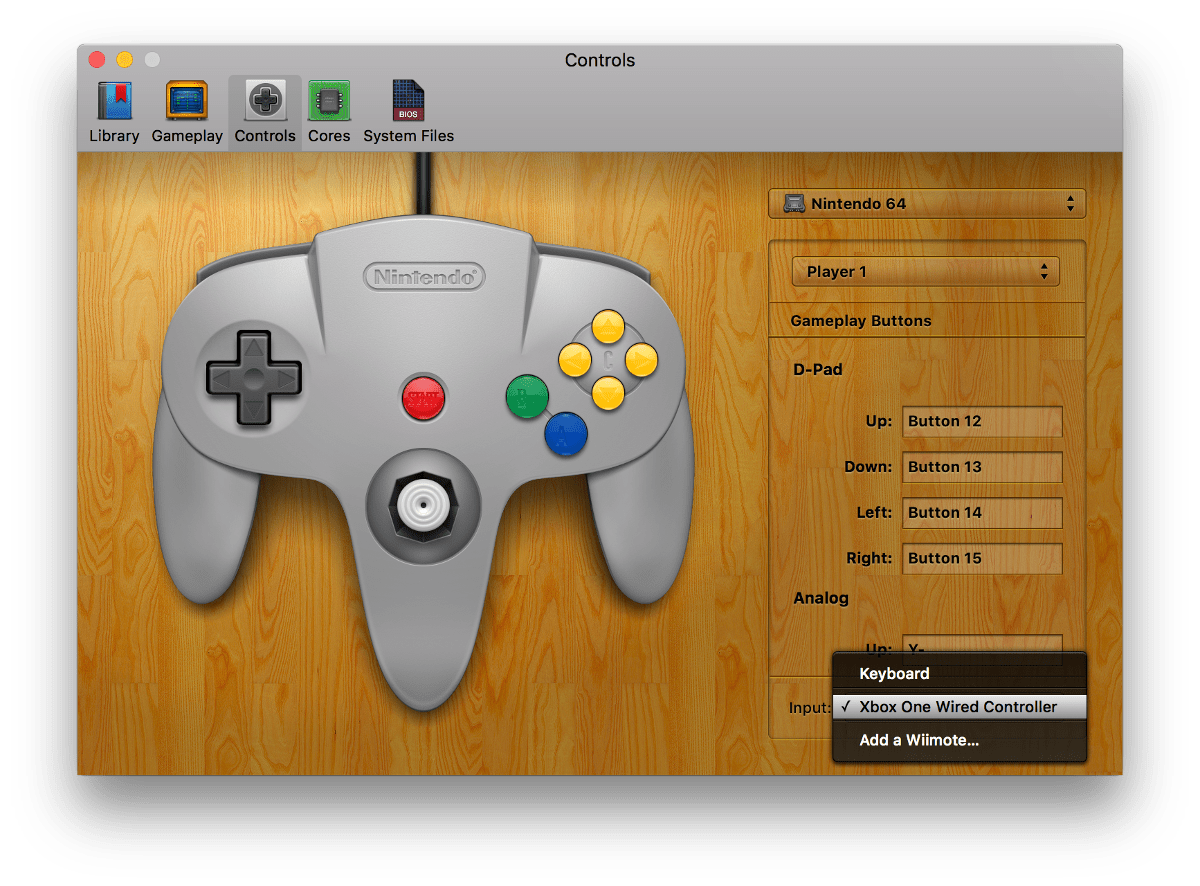The height and width of the screenshot is (886, 1200).
Task: Click the blue A button on the controller
Action: click(x=565, y=432)
